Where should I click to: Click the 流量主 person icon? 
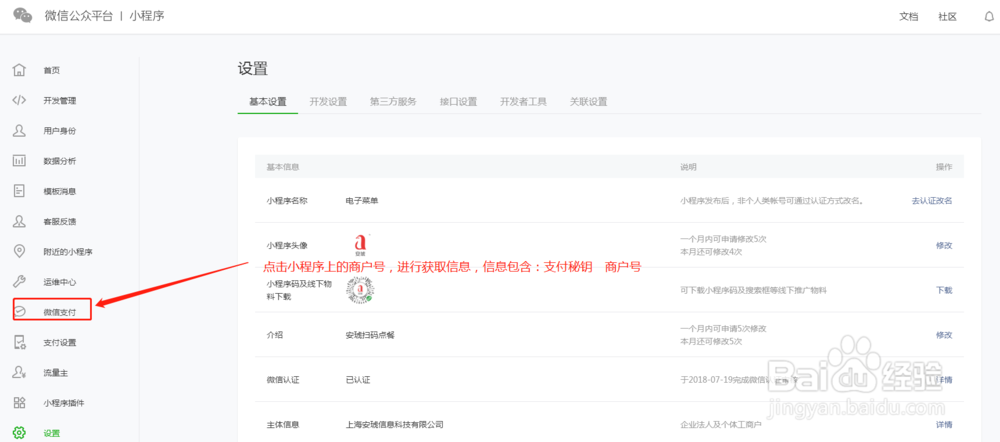[x=19, y=372]
